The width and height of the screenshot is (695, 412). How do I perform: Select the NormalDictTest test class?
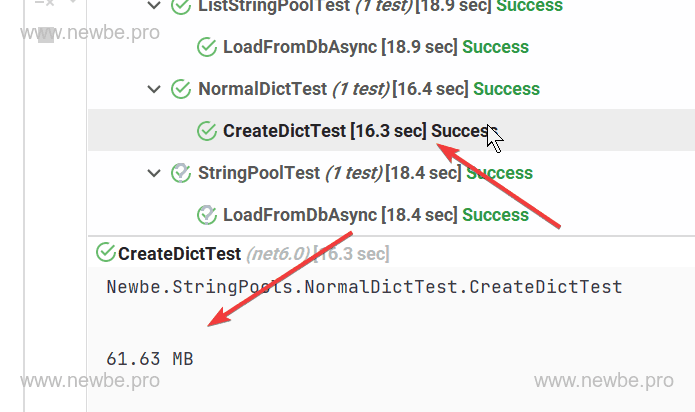point(262,89)
